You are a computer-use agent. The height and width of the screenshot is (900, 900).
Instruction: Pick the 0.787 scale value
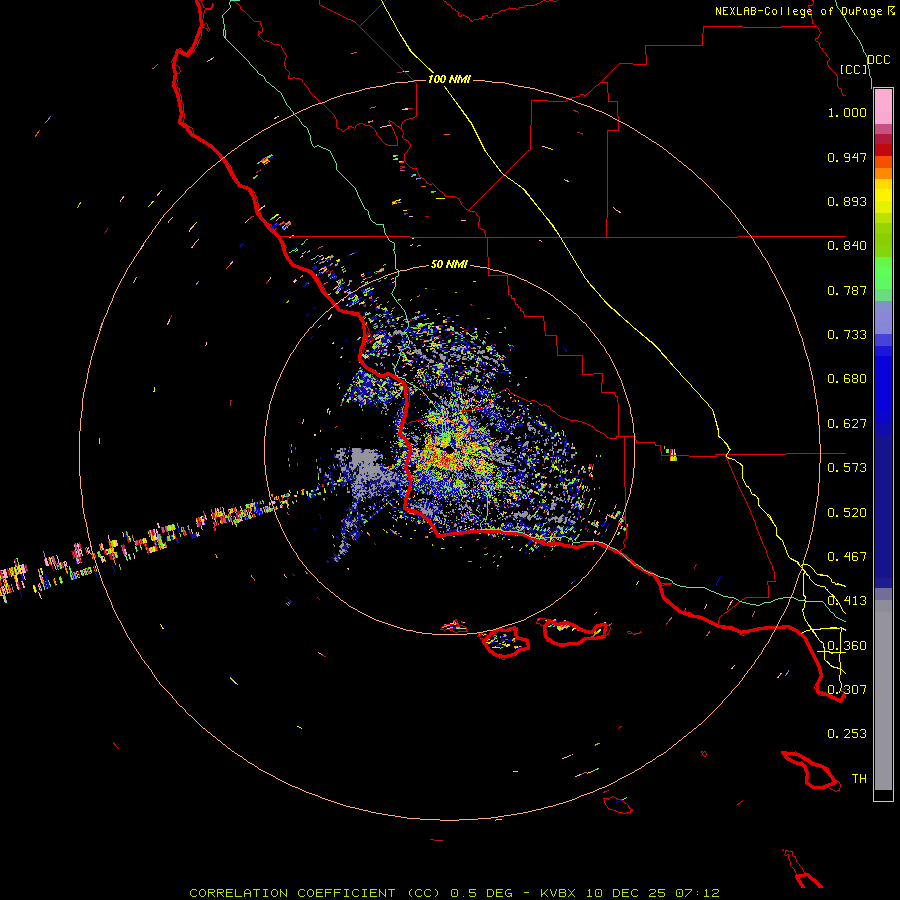pos(847,290)
